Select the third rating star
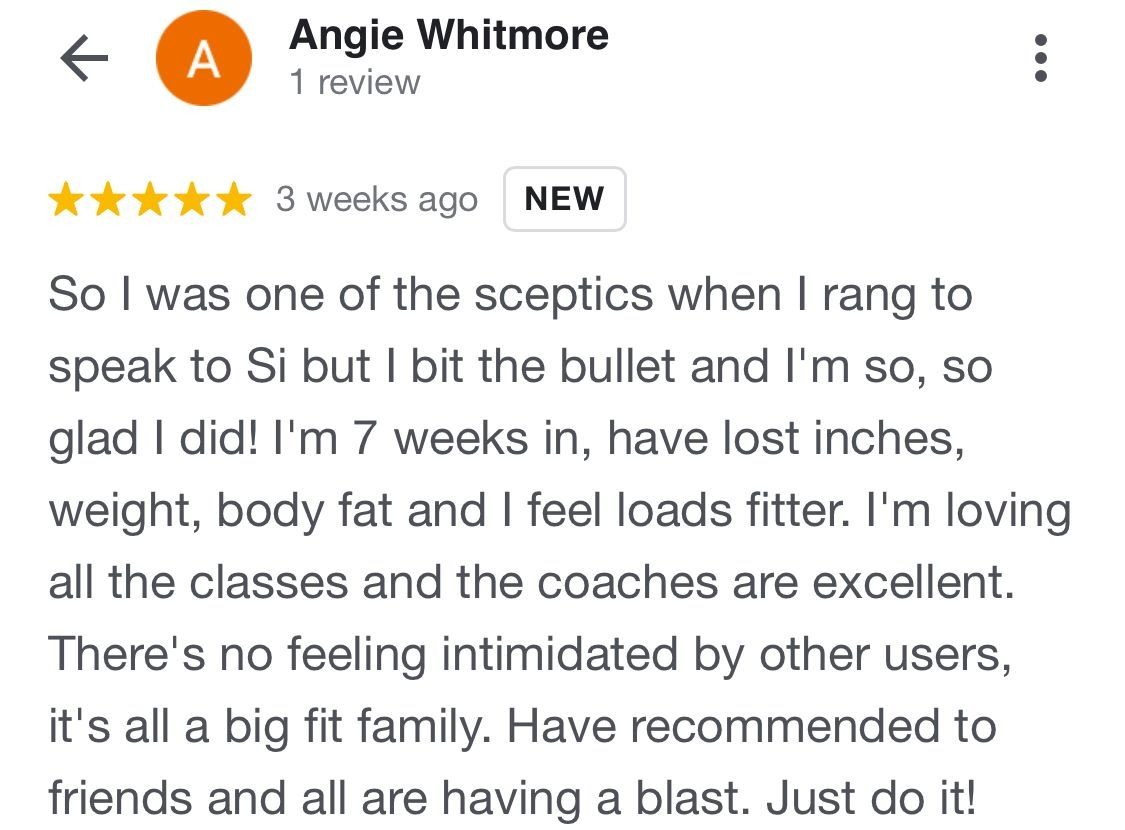Screen dimensions: 1125x830 click(x=150, y=200)
